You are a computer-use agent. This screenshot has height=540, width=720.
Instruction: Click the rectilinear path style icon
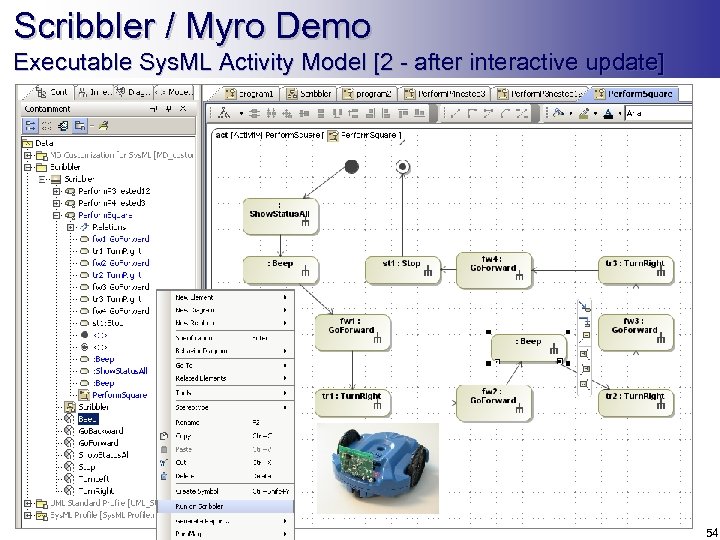pyautogui.click(x=472, y=113)
